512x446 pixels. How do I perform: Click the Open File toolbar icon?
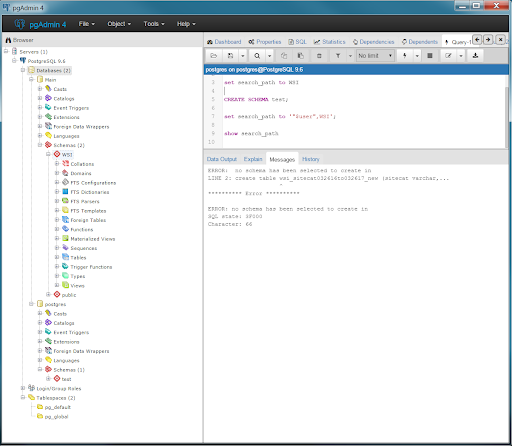point(214,56)
